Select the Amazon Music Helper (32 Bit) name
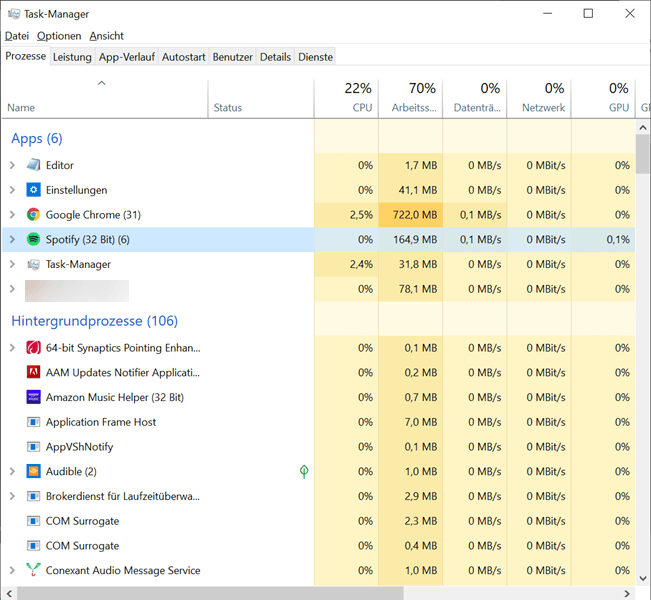Image resolution: width=651 pixels, height=600 pixels. click(115, 397)
